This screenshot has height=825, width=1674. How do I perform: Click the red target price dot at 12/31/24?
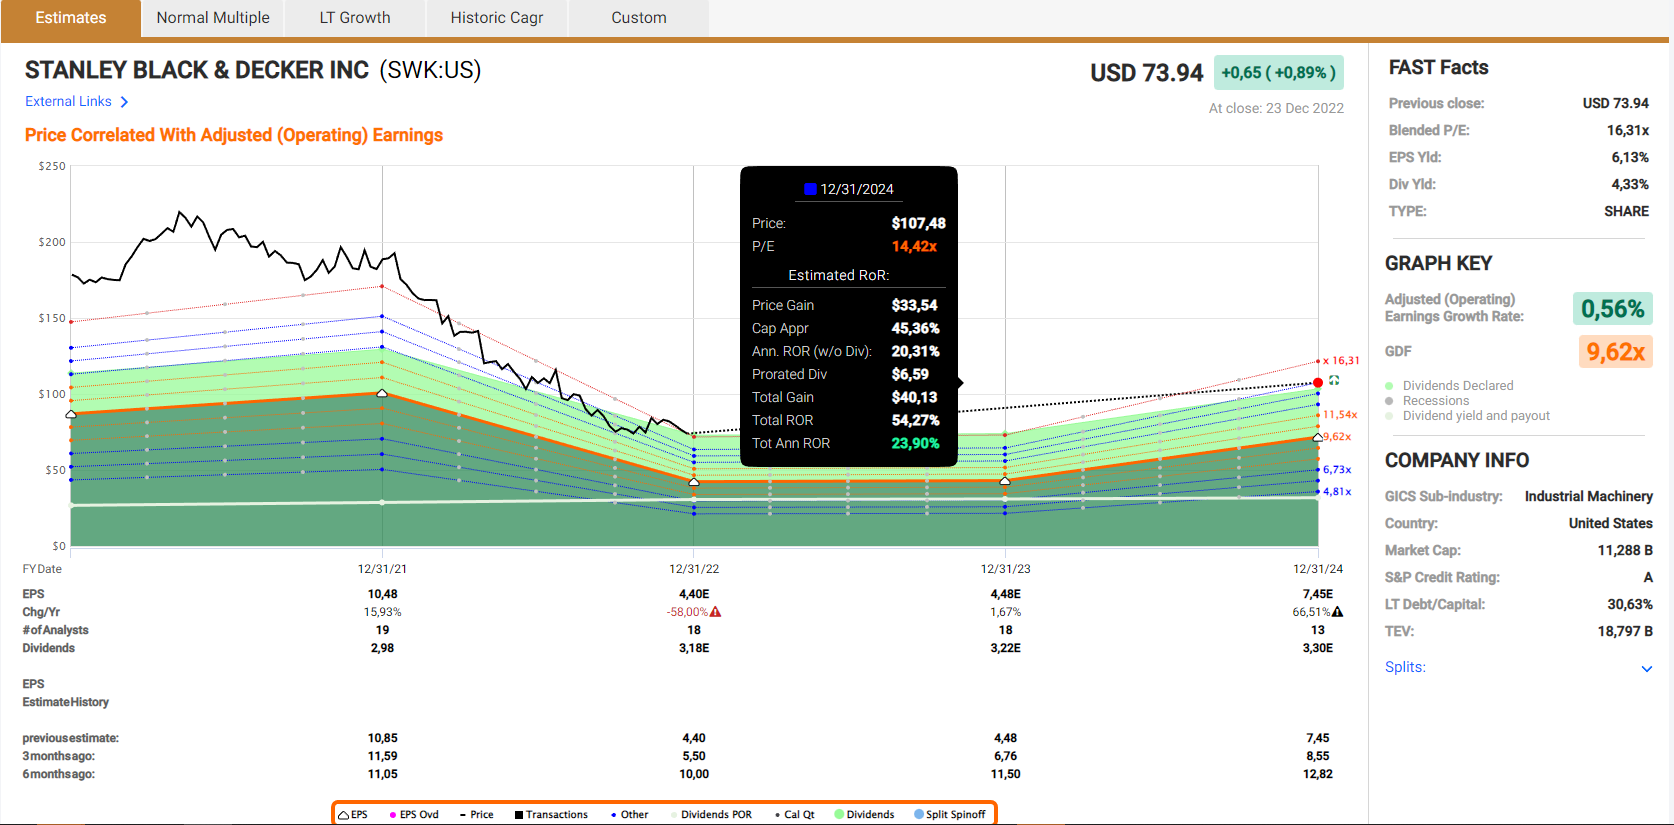[x=1318, y=383]
